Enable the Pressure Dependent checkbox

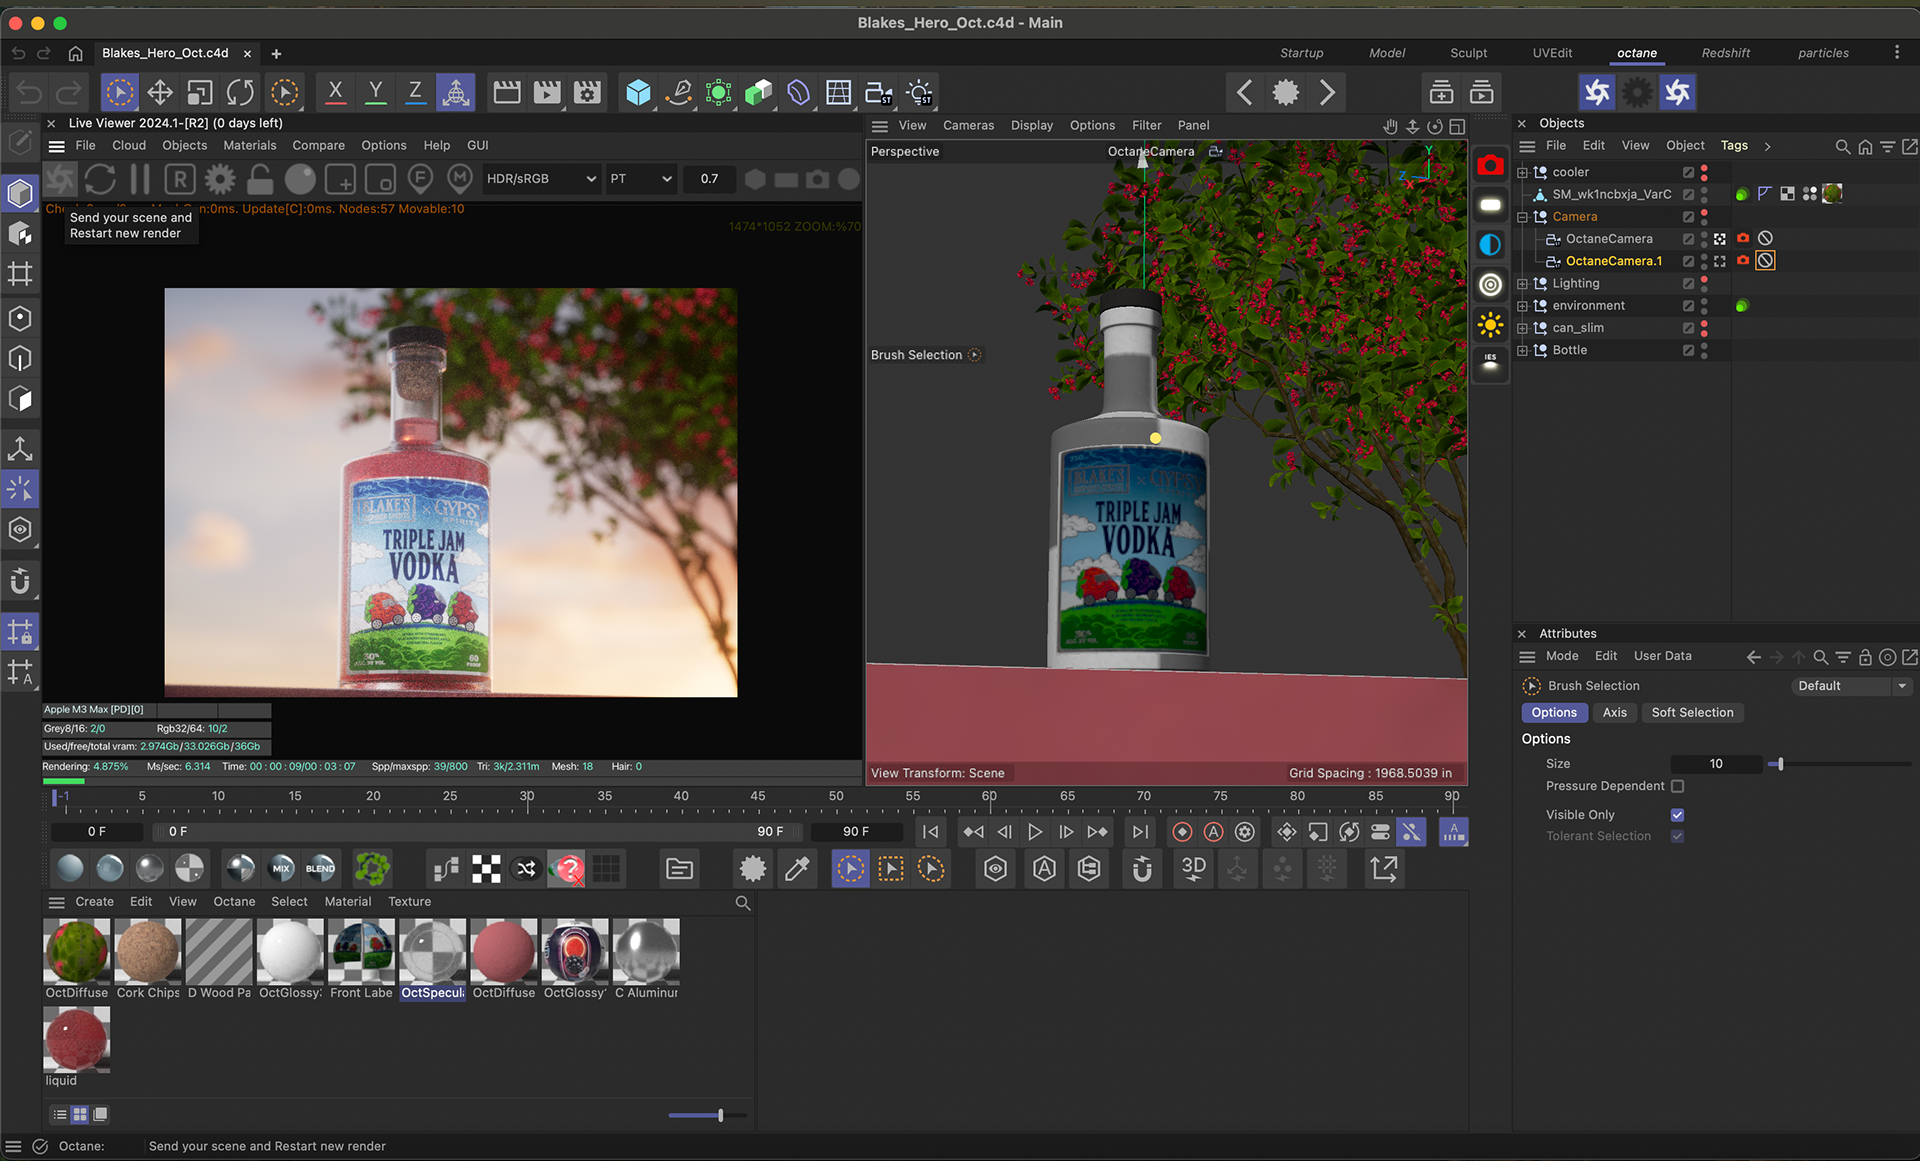tap(1677, 787)
